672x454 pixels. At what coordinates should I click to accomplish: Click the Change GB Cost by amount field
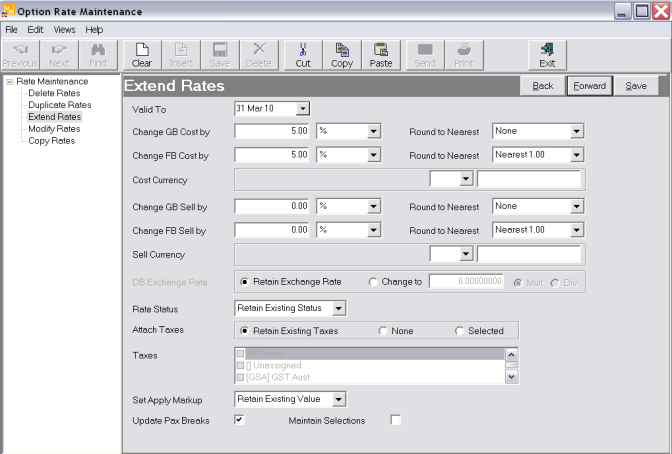click(x=272, y=131)
